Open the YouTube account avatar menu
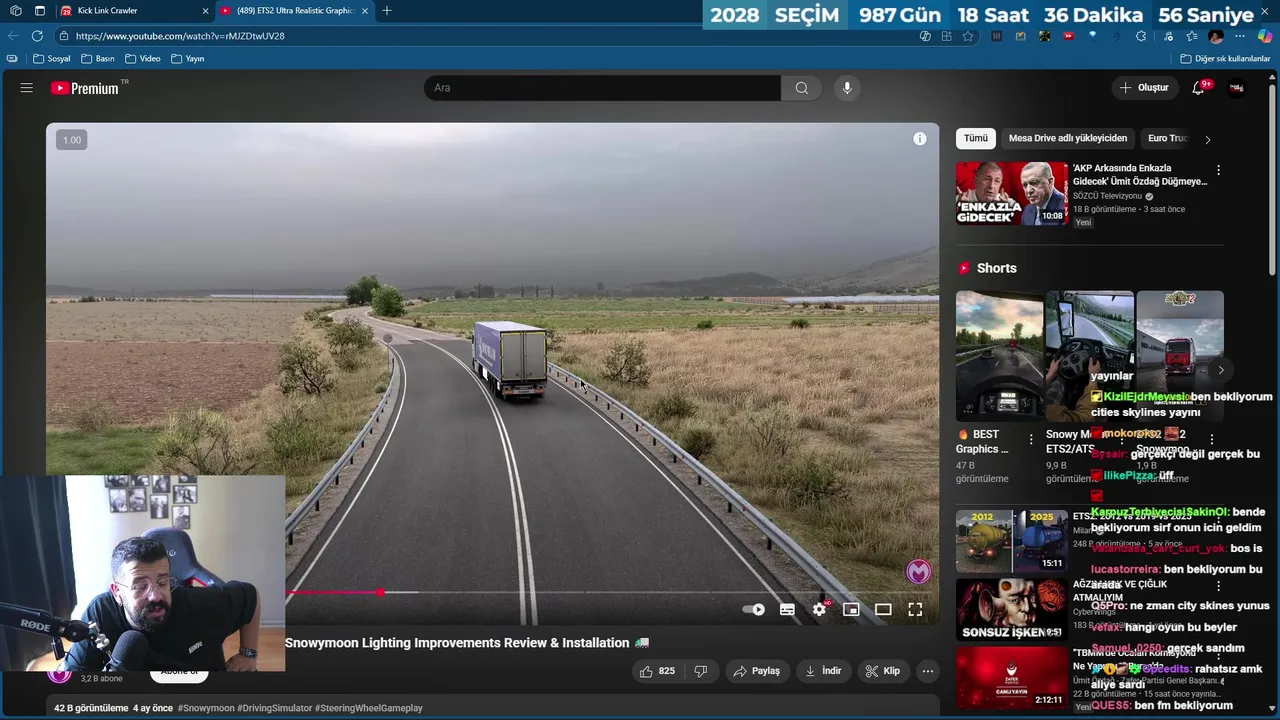The height and width of the screenshot is (720, 1280). point(1237,88)
